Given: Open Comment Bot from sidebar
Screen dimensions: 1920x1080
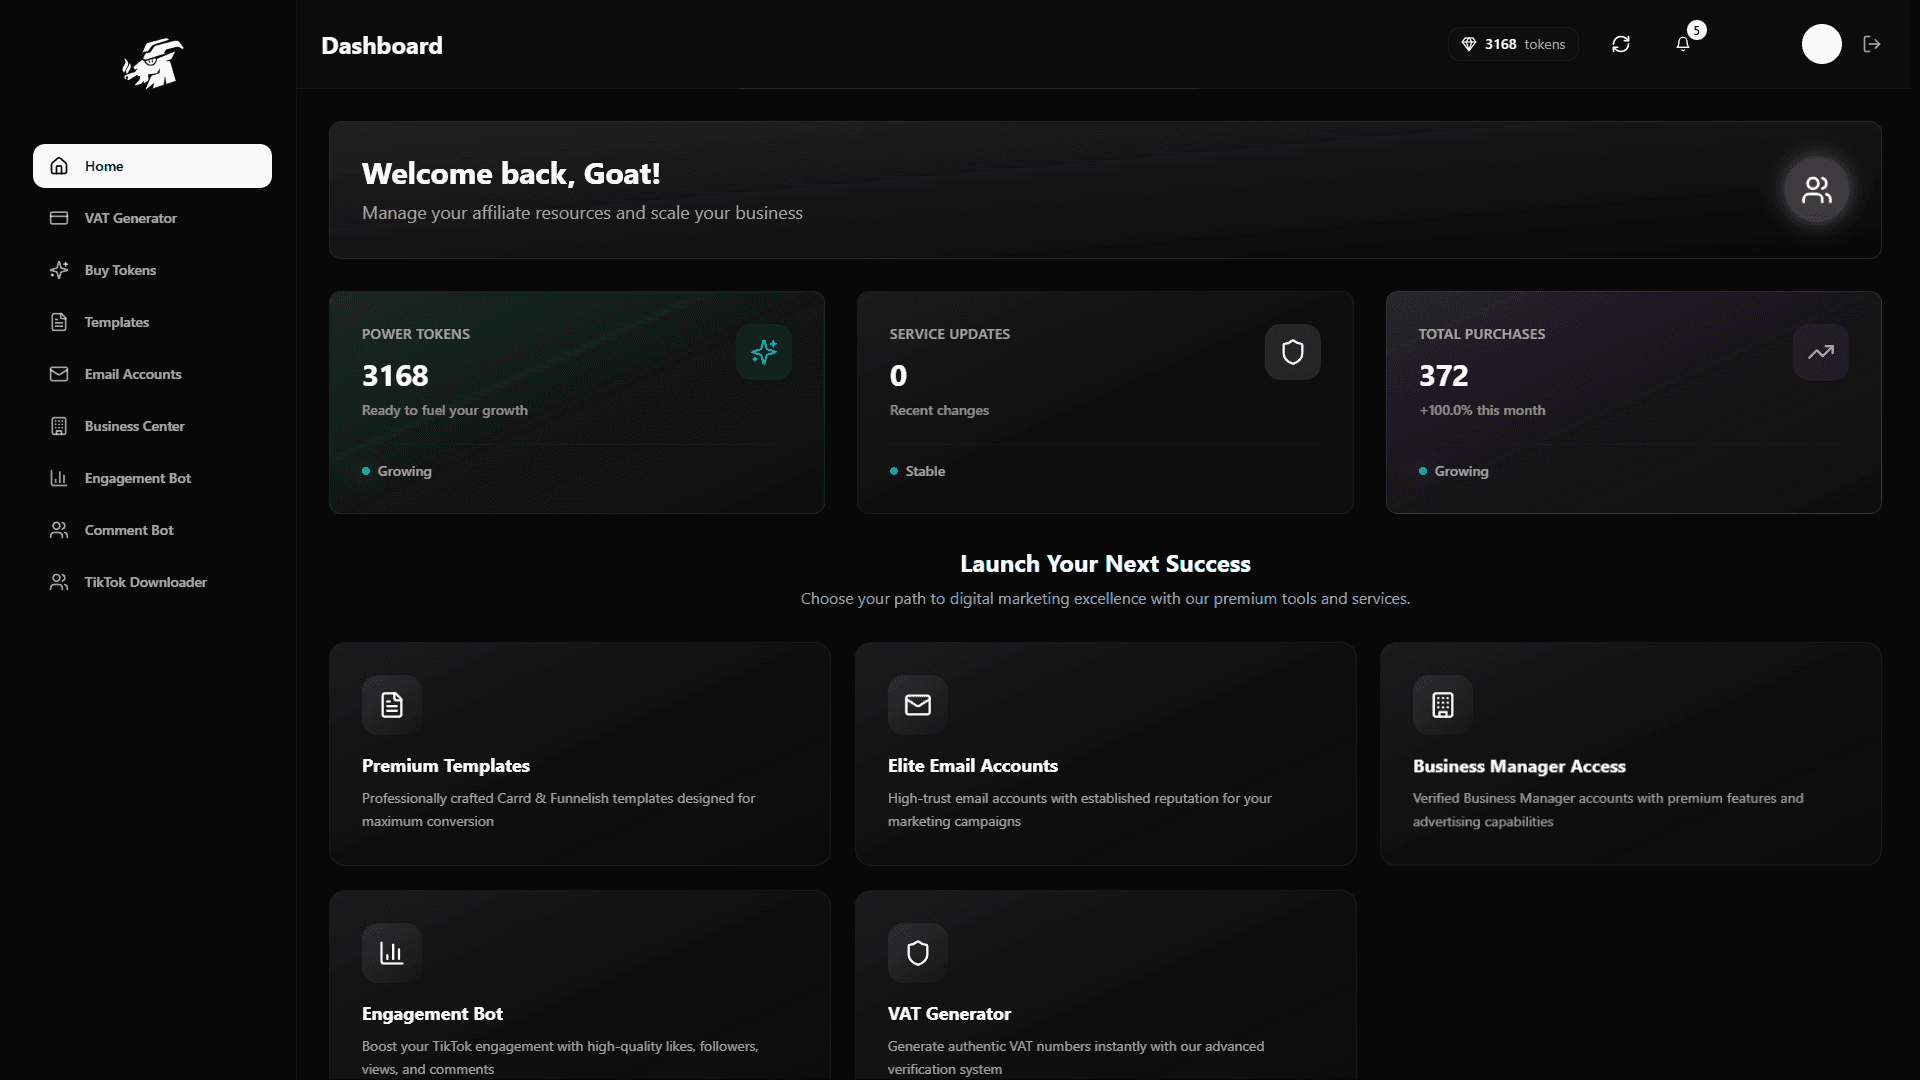Looking at the screenshot, I should (x=129, y=530).
